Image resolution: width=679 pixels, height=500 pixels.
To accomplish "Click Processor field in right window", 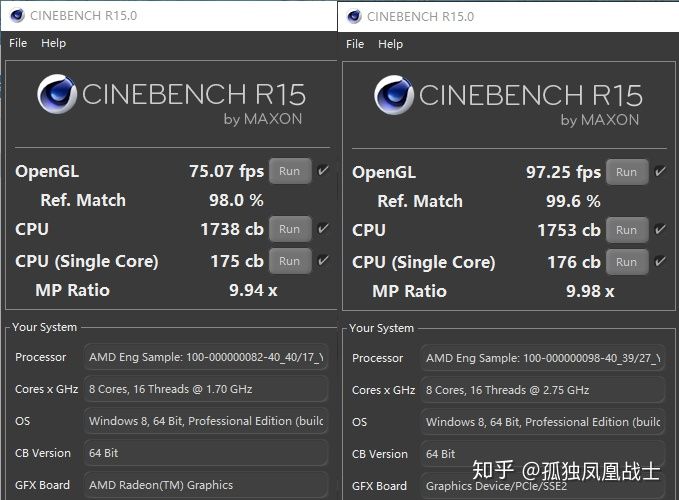I will point(543,358).
